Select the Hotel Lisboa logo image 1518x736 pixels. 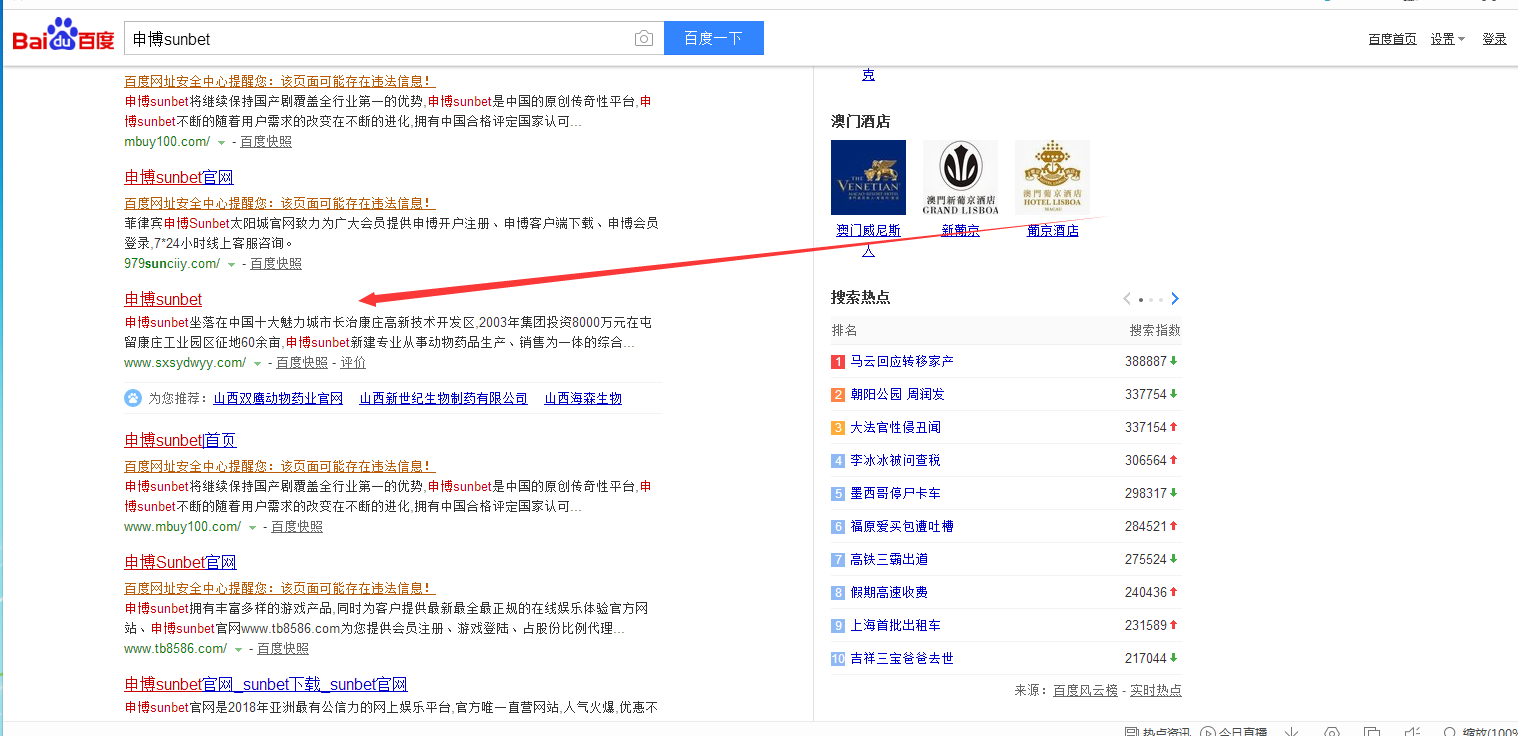point(1052,177)
